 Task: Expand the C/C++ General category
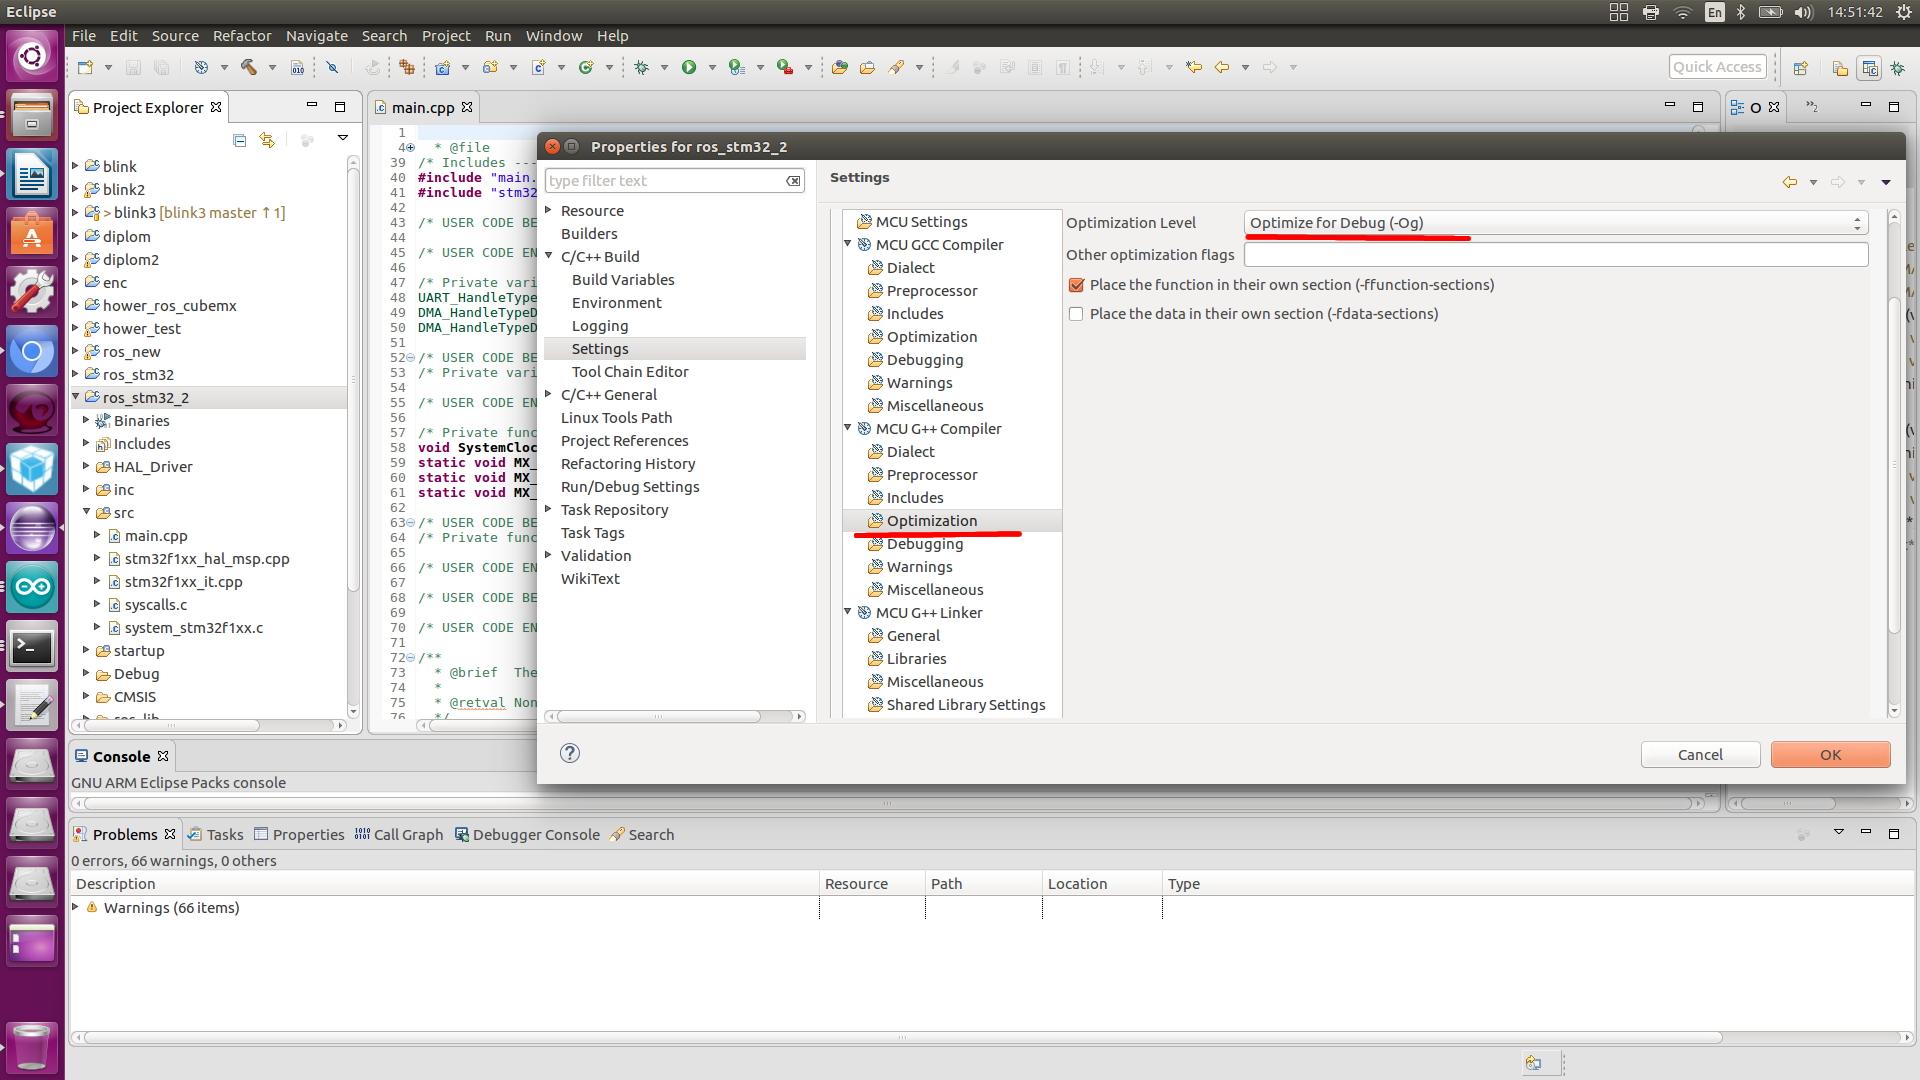point(549,395)
